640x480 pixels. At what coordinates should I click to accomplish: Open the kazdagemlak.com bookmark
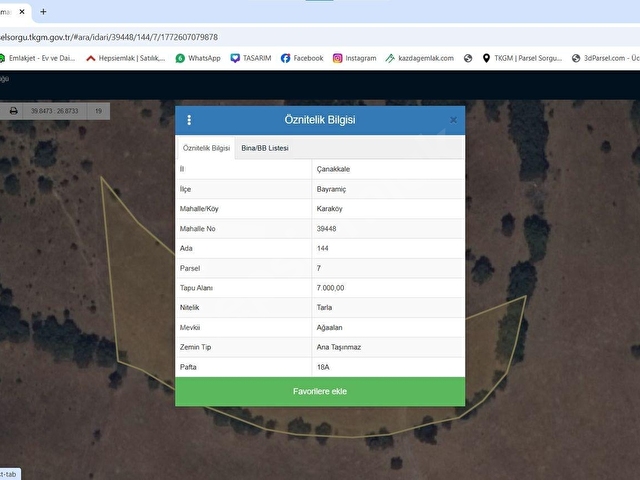[420, 58]
